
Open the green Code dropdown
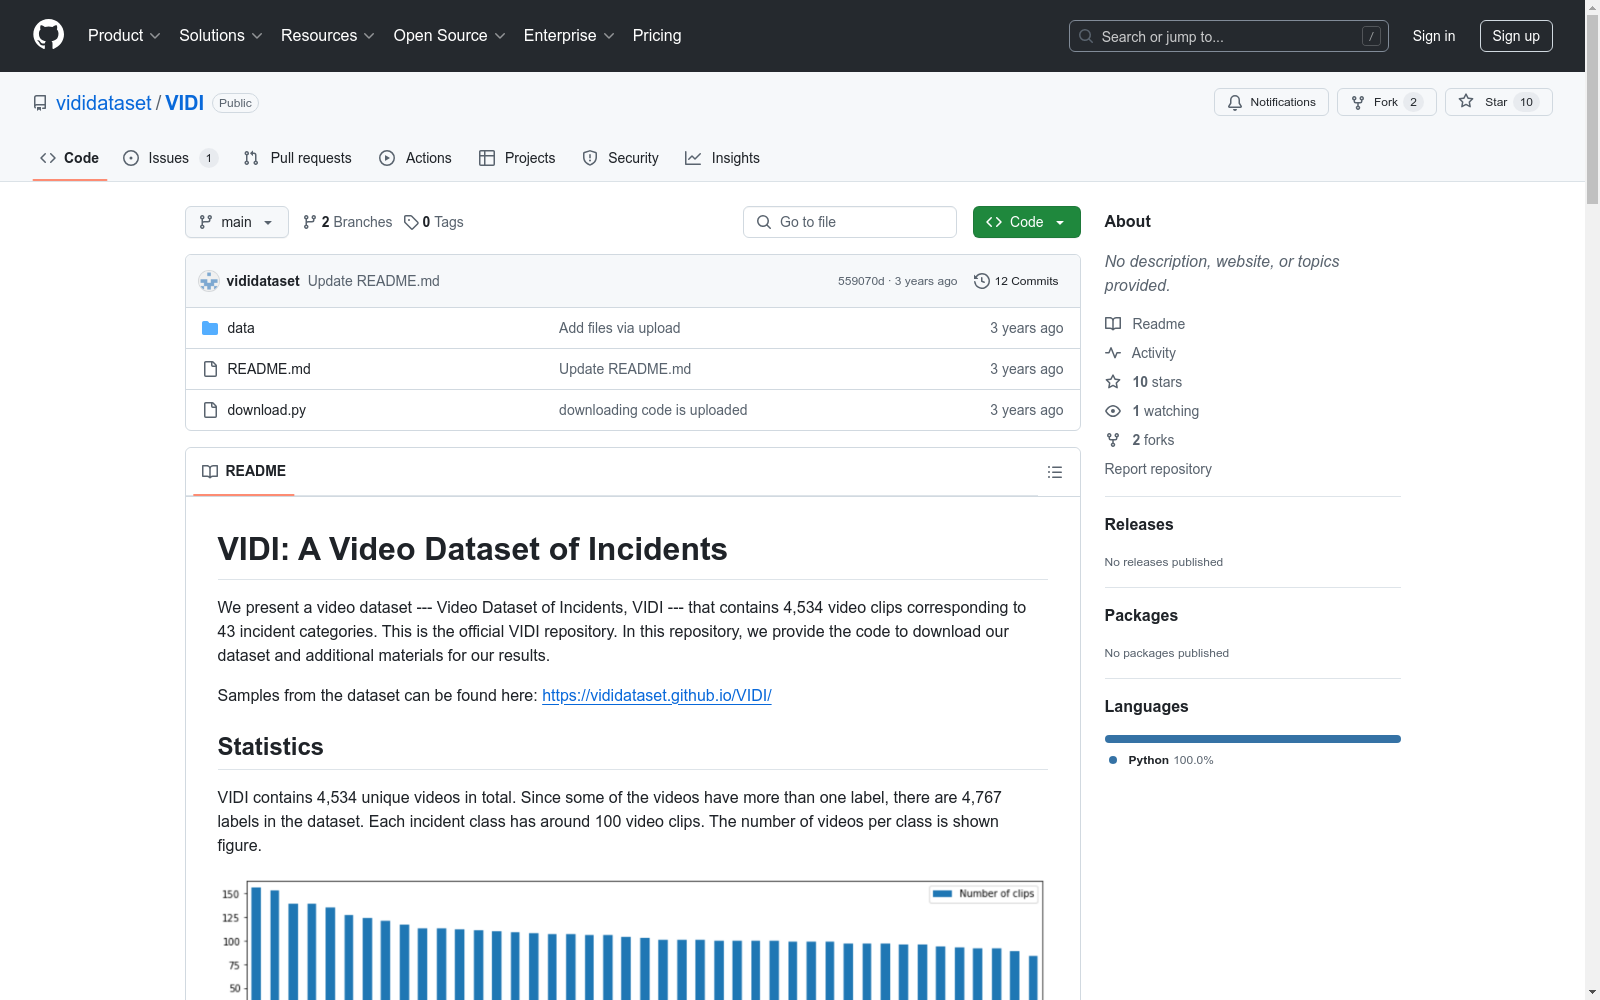coord(1026,222)
